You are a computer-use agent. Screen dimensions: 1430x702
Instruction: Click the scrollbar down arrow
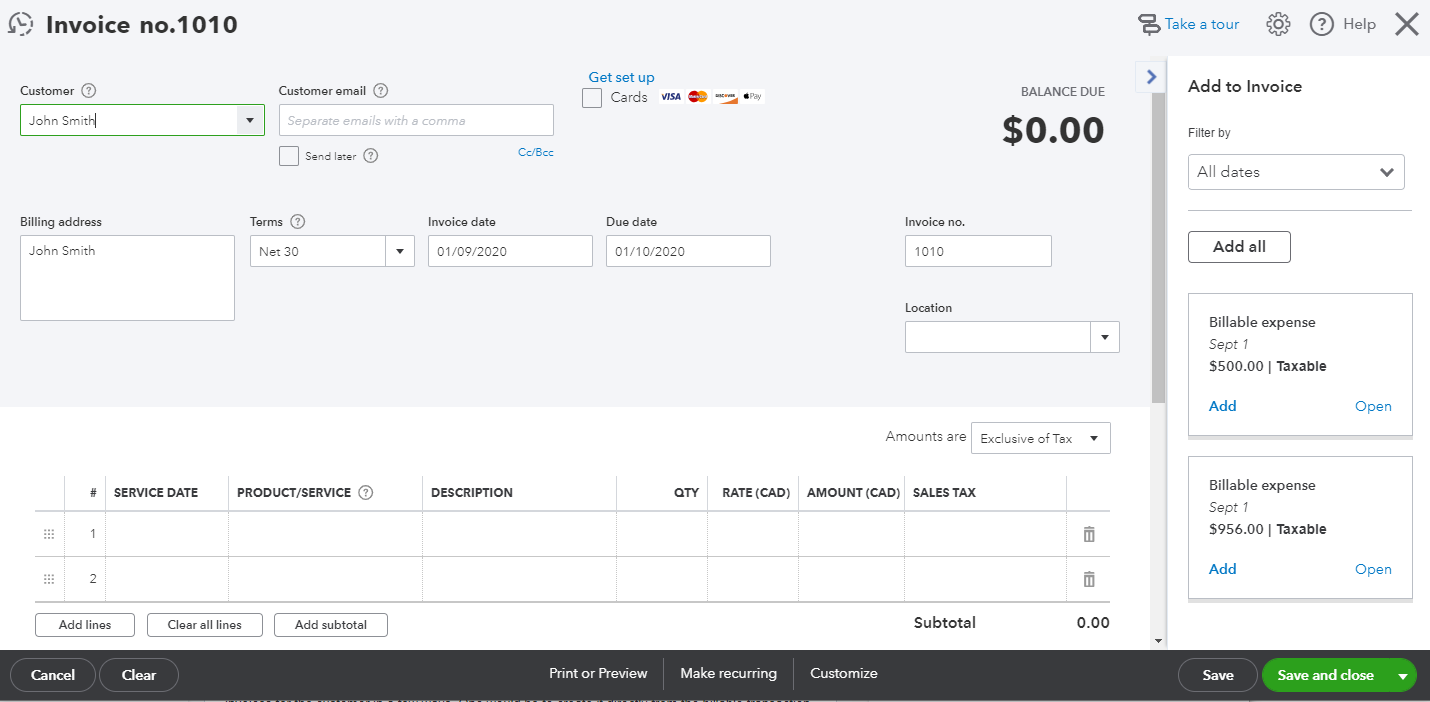coord(1158,641)
